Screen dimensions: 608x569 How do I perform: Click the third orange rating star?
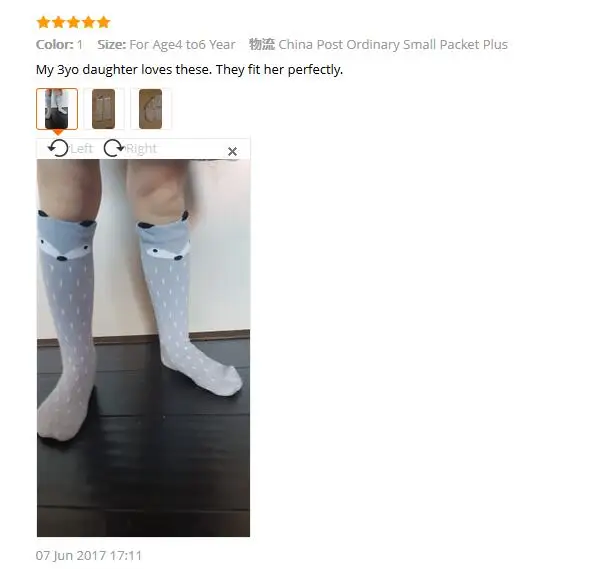pyautogui.click(x=73, y=22)
